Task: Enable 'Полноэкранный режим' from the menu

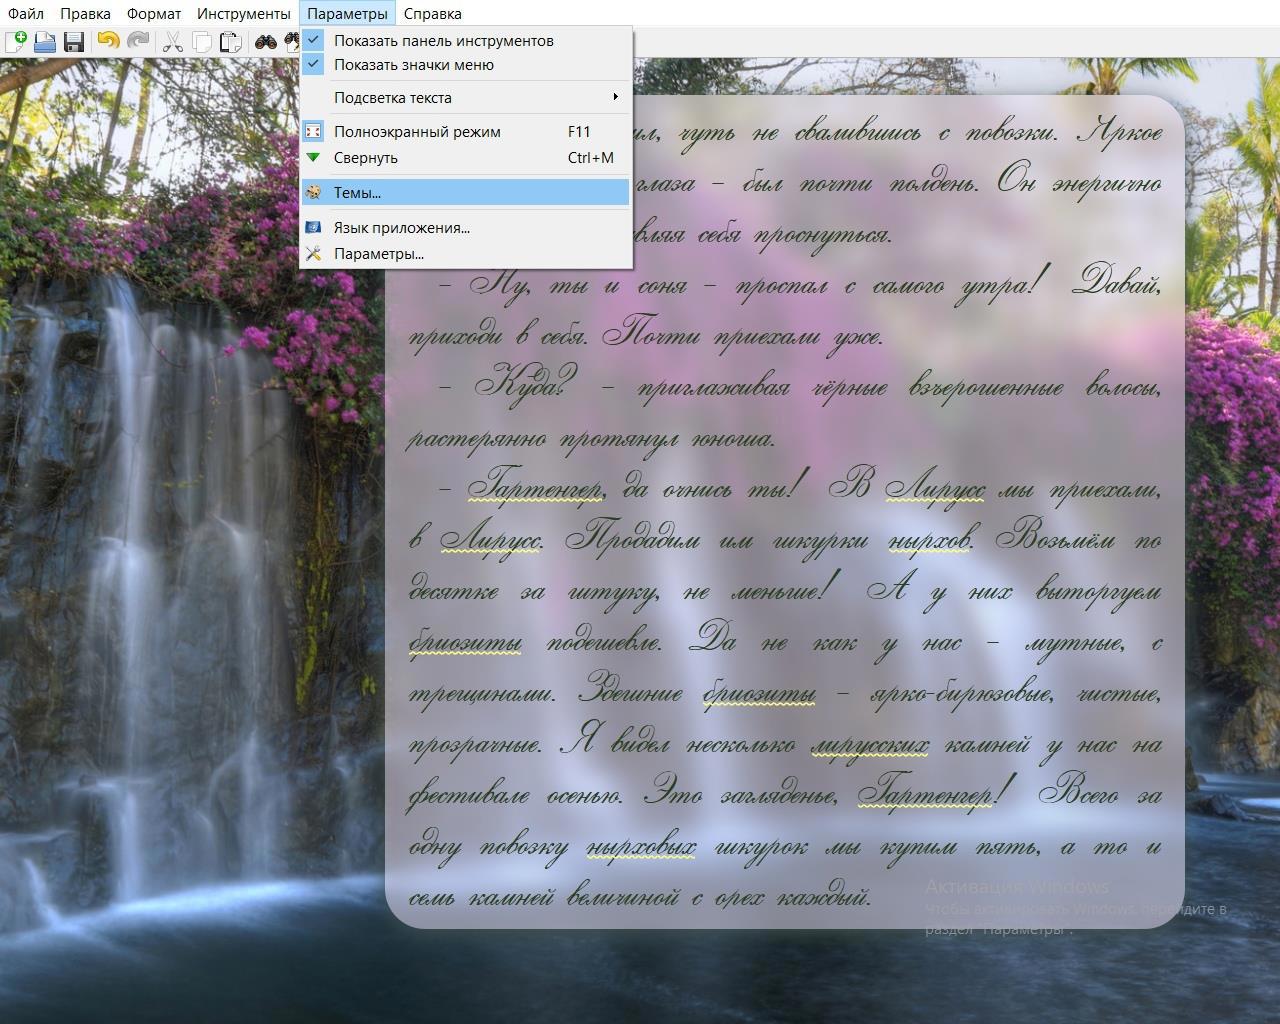Action: pyautogui.click(x=417, y=132)
